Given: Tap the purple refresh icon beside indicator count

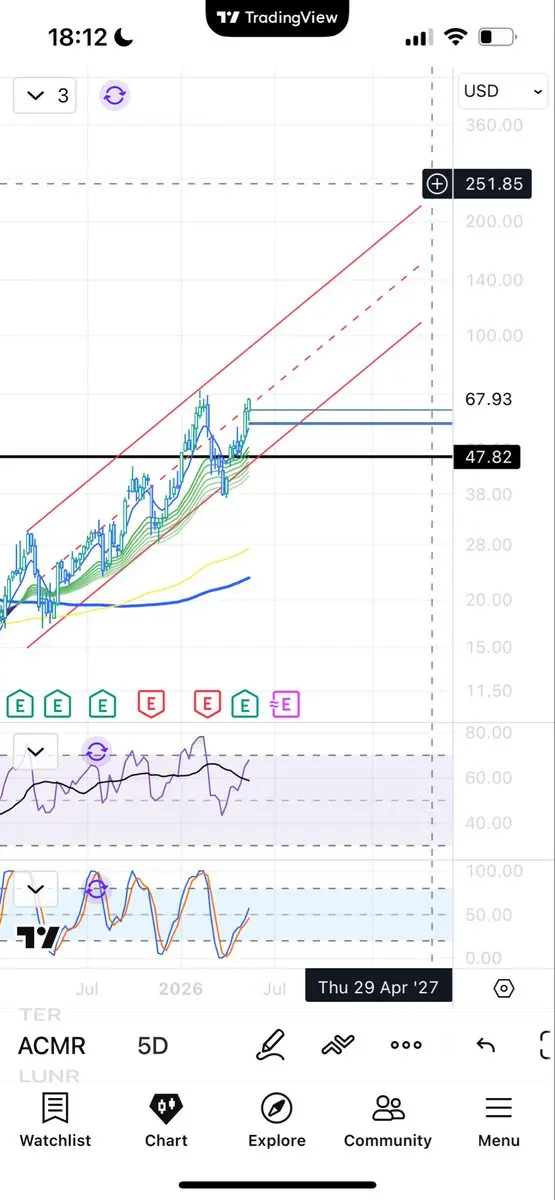Looking at the screenshot, I should tap(115, 96).
